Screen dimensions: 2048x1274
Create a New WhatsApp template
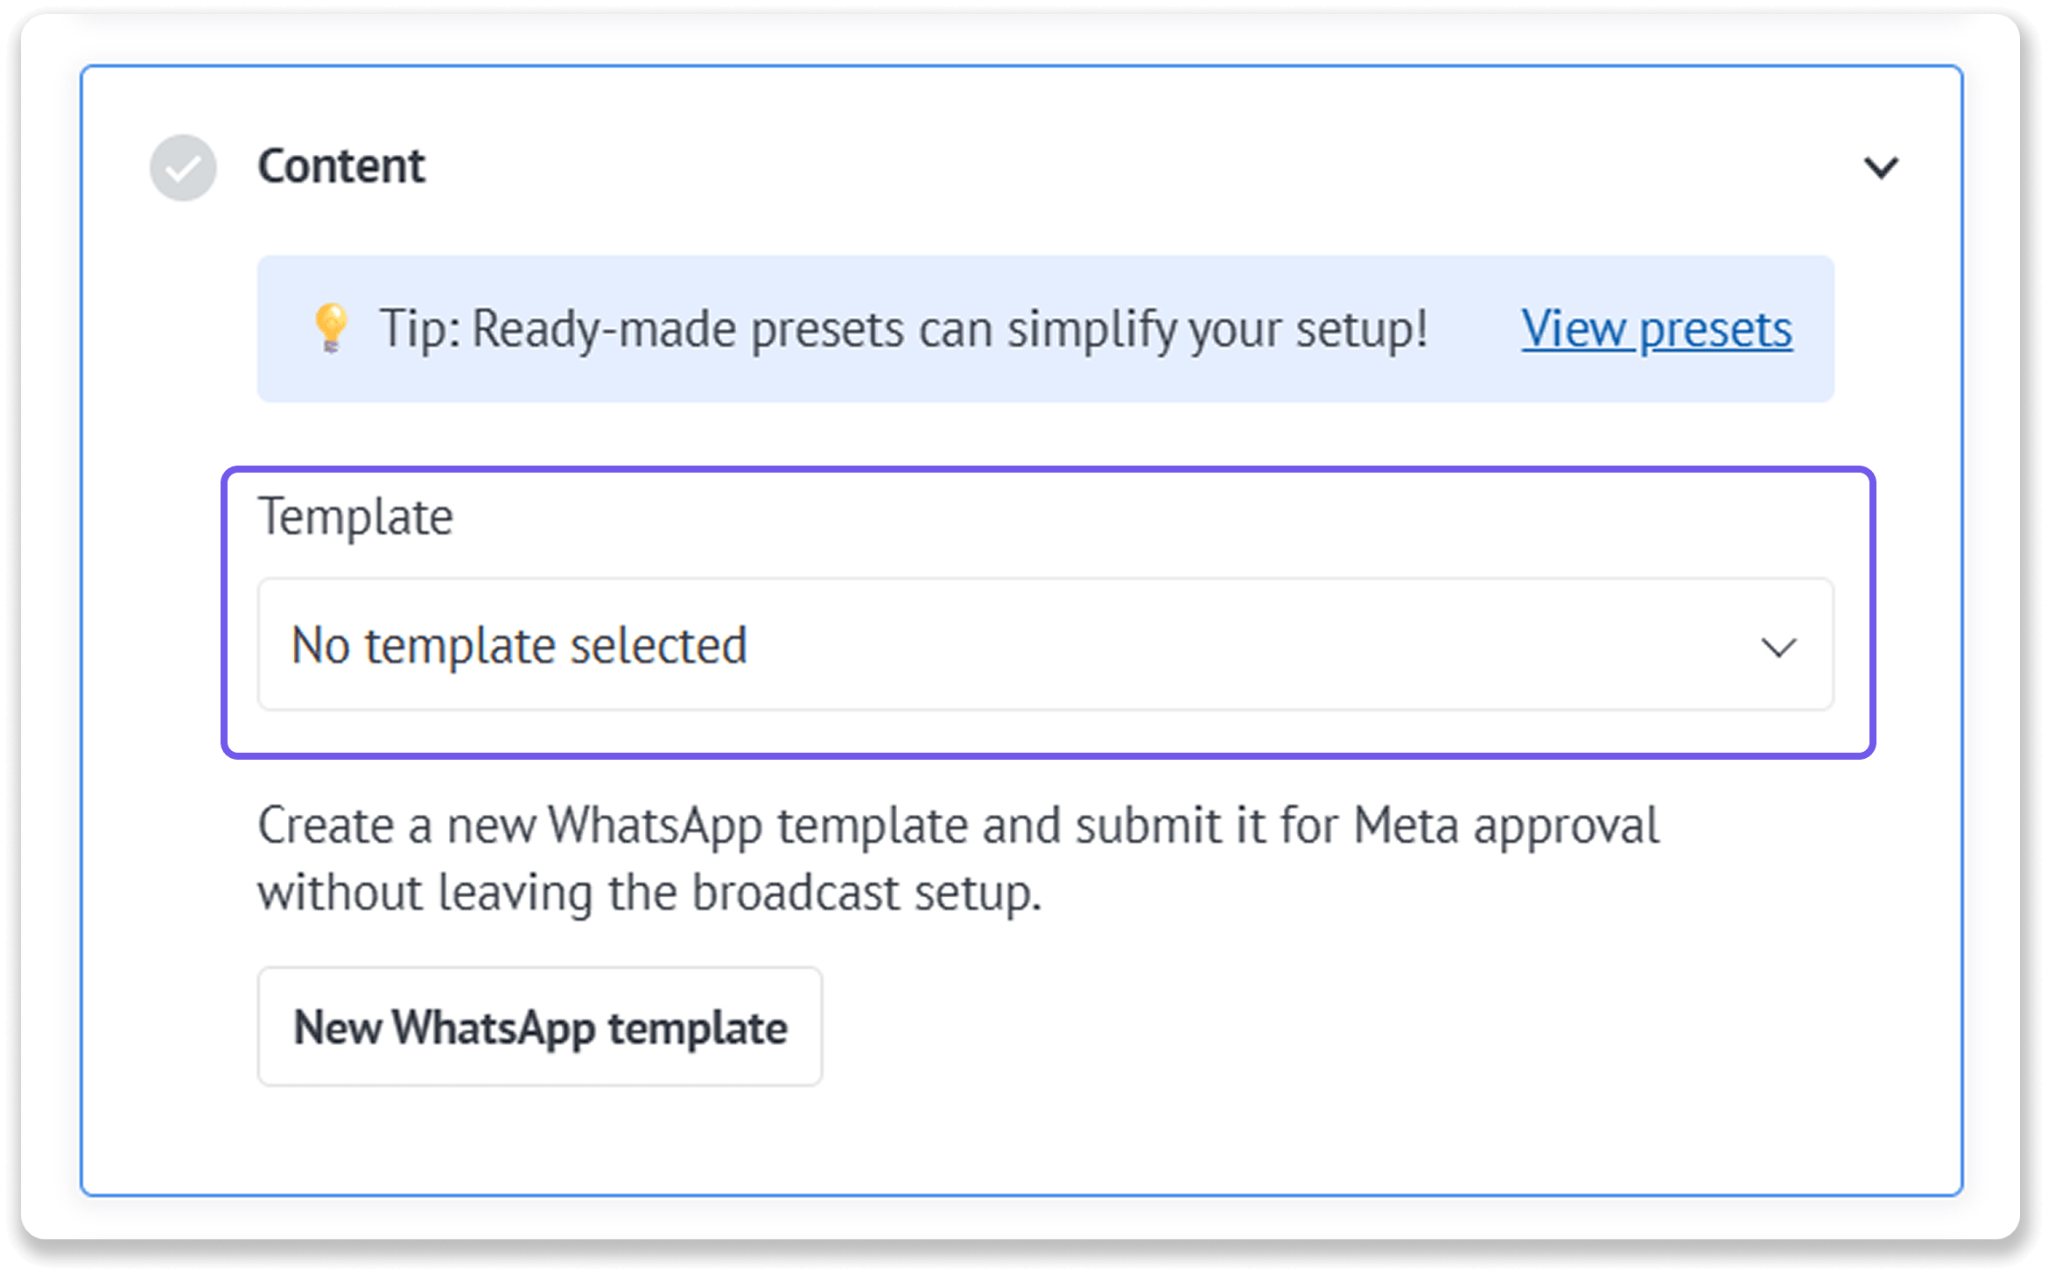pos(540,1026)
